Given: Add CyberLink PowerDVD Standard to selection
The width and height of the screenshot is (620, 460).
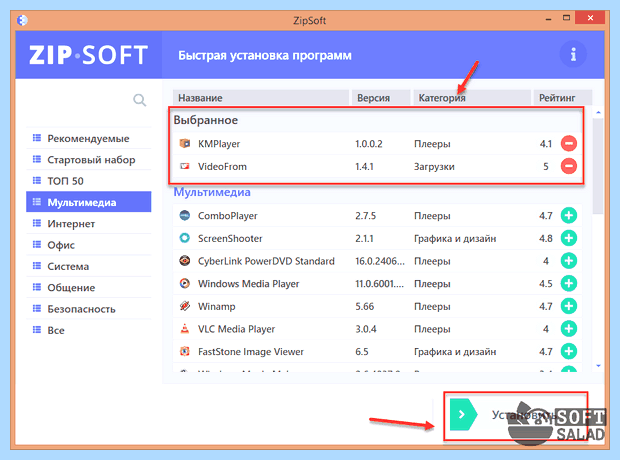Looking at the screenshot, I should pyautogui.click(x=569, y=261).
